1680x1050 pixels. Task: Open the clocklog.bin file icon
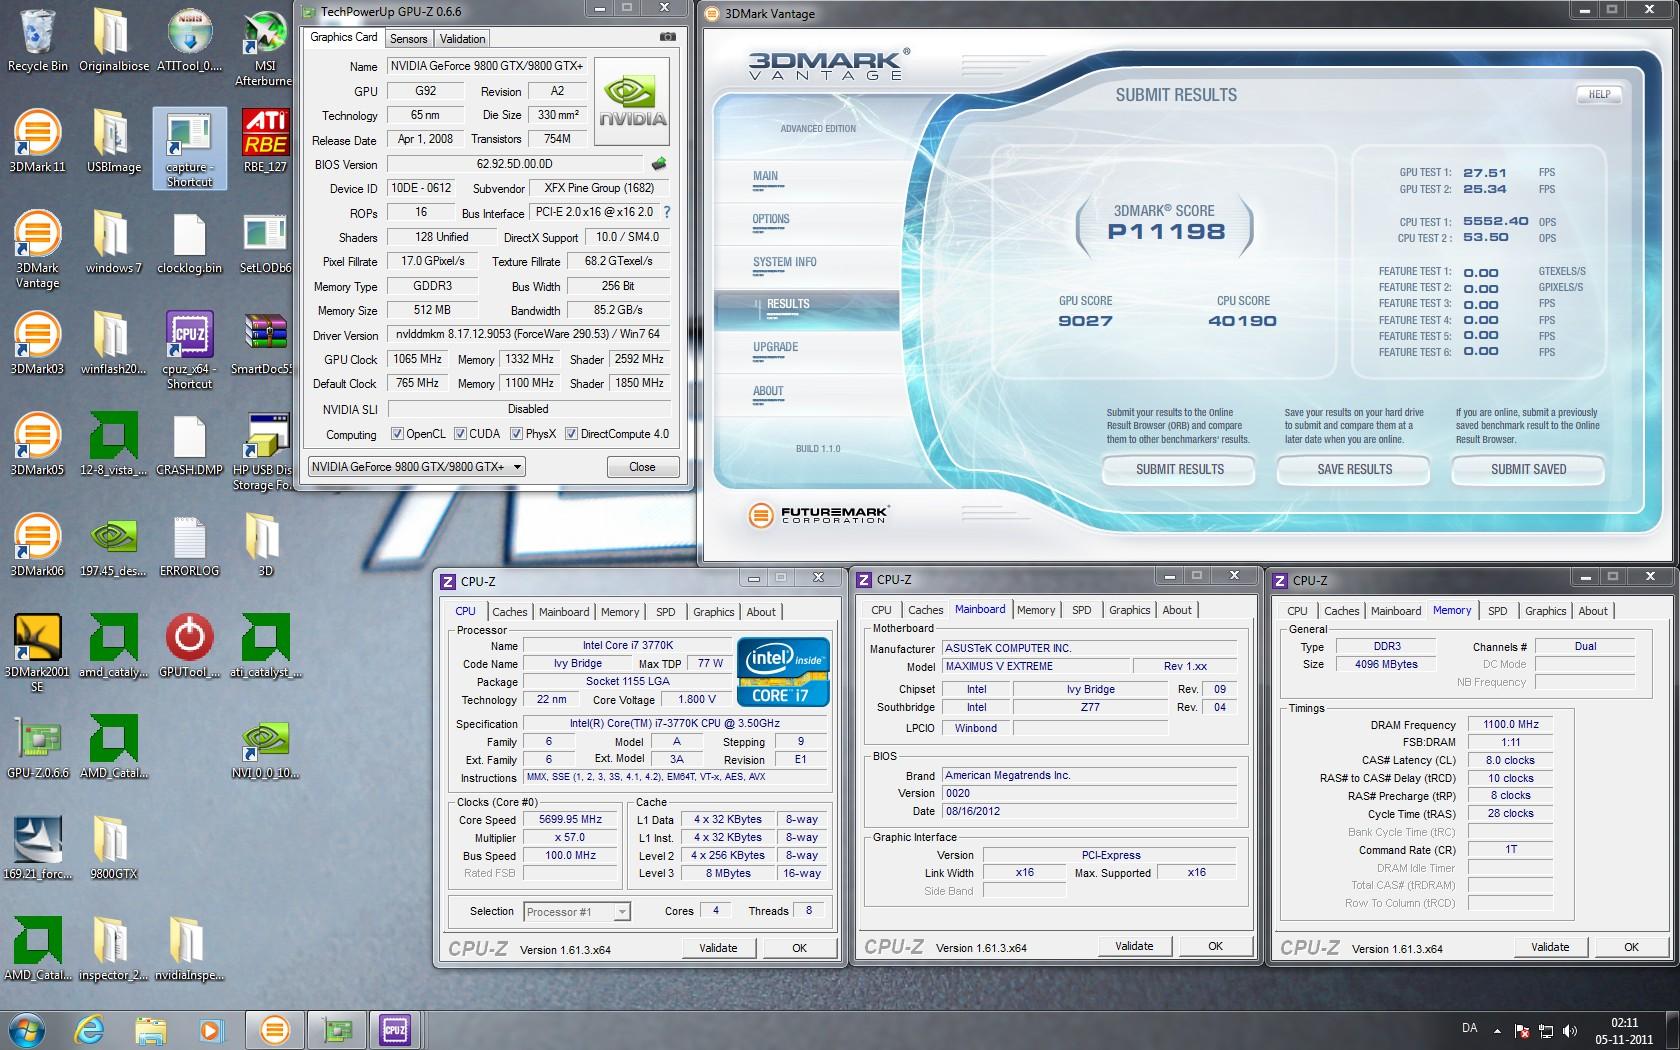click(189, 242)
